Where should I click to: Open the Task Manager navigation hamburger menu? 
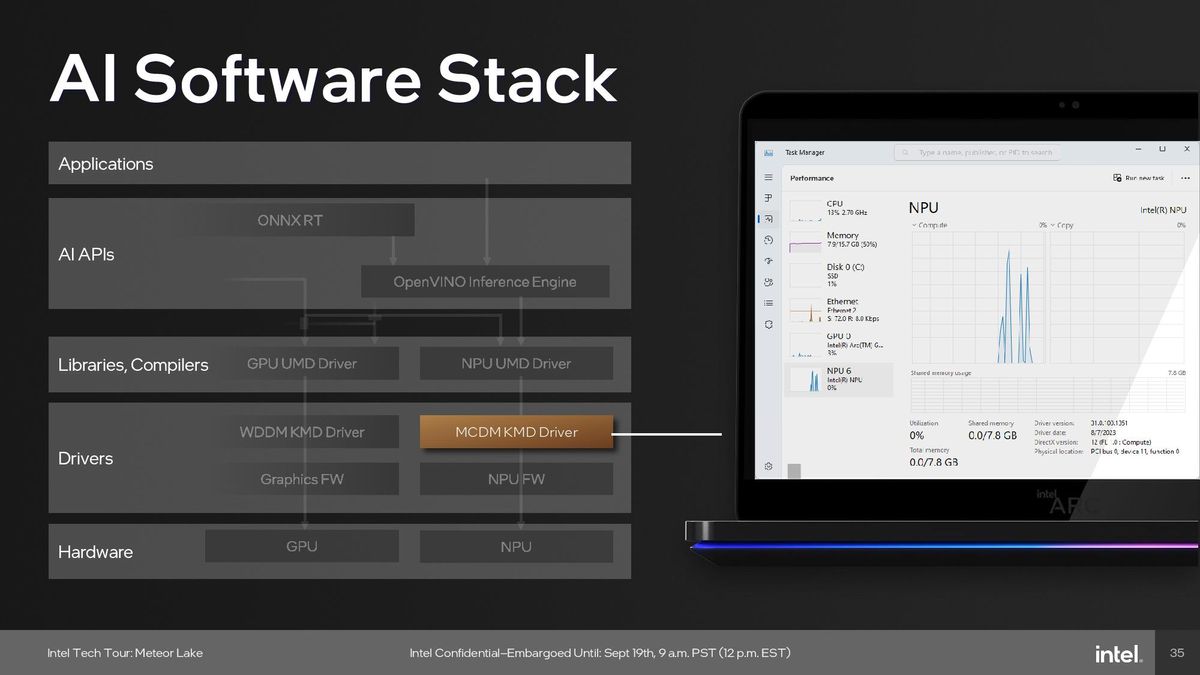tap(768, 177)
